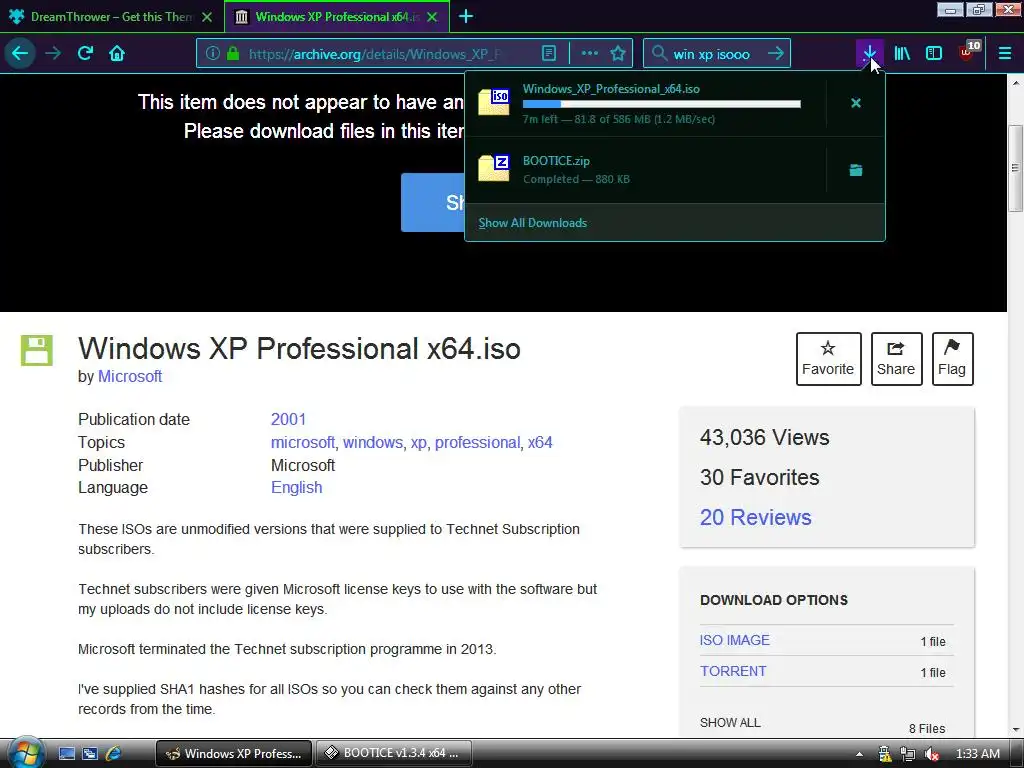Viewport: 1024px width, 768px height.
Task: Click the partially hidden blue button in player area
Action: [x=432, y=202]
